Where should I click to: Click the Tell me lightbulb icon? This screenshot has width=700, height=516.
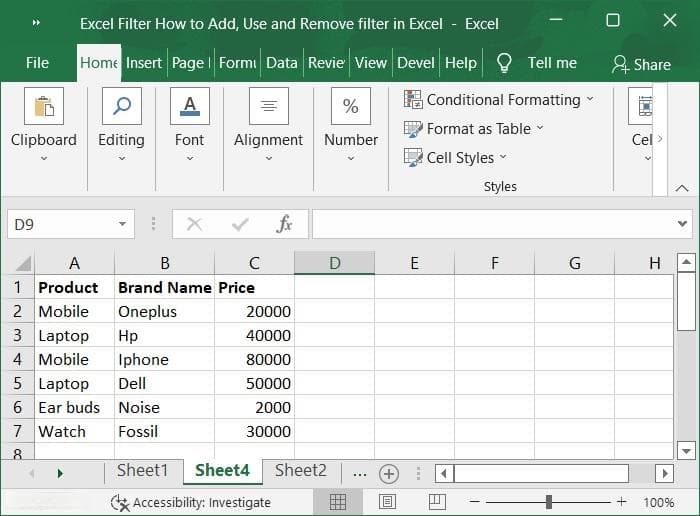[504, 63]
